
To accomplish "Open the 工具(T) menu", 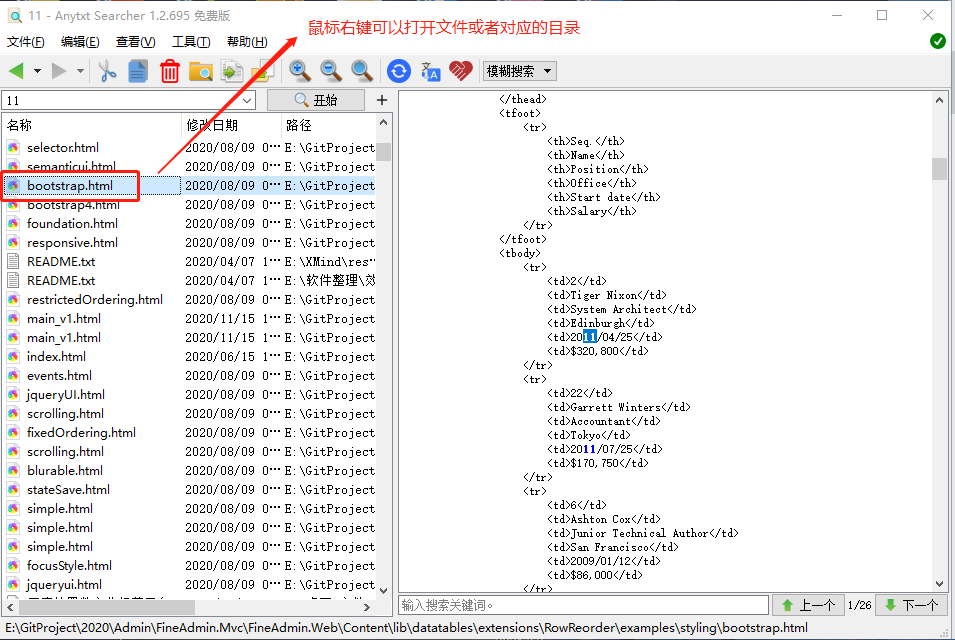I will click(x=191, y=41).
